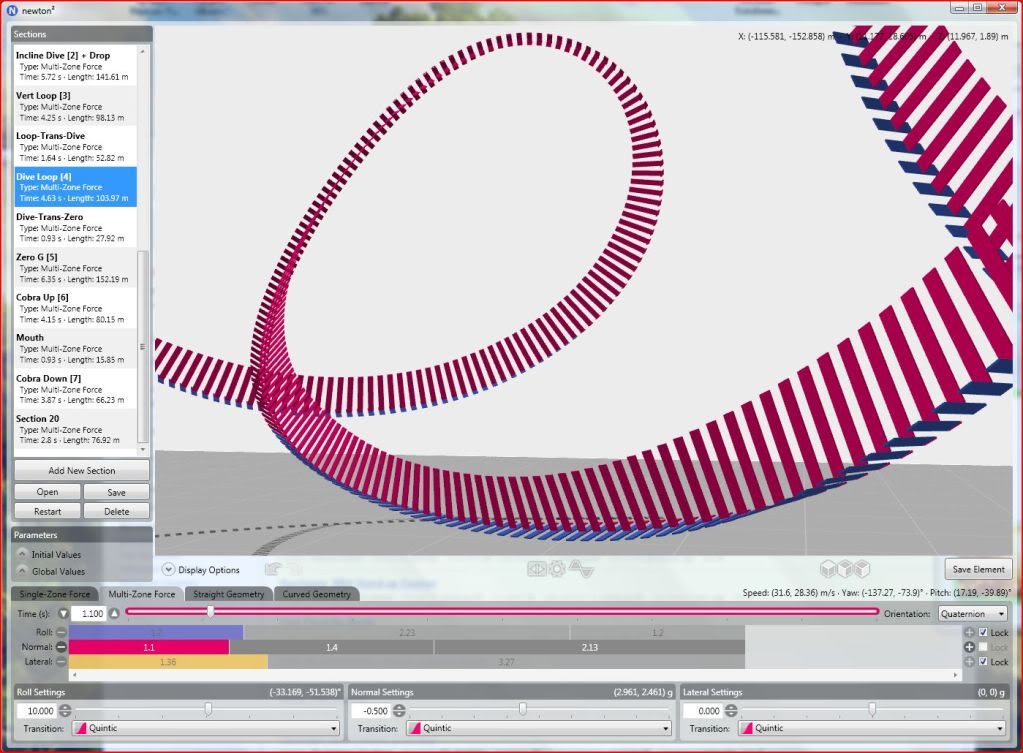Select the Normal zone labeled 2.13

pos(589,647)
